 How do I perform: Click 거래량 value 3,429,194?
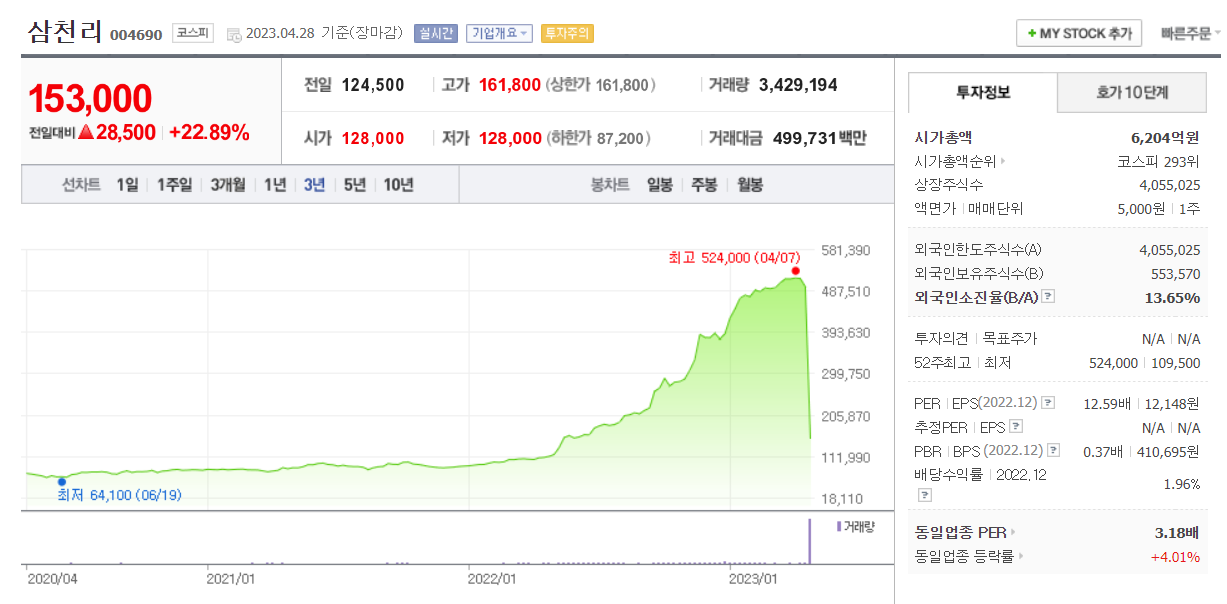[799, 85]
